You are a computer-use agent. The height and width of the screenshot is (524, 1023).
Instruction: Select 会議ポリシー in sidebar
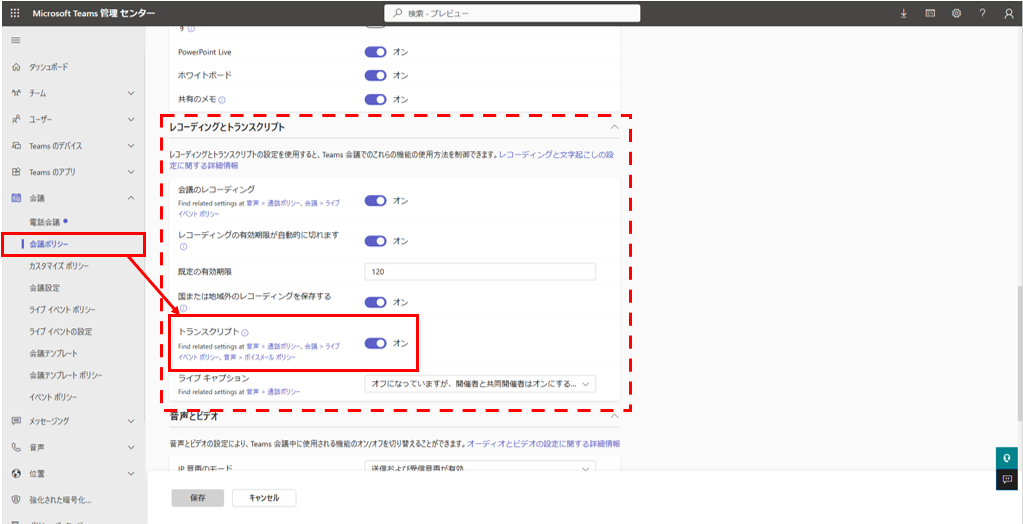click(49, 244)
